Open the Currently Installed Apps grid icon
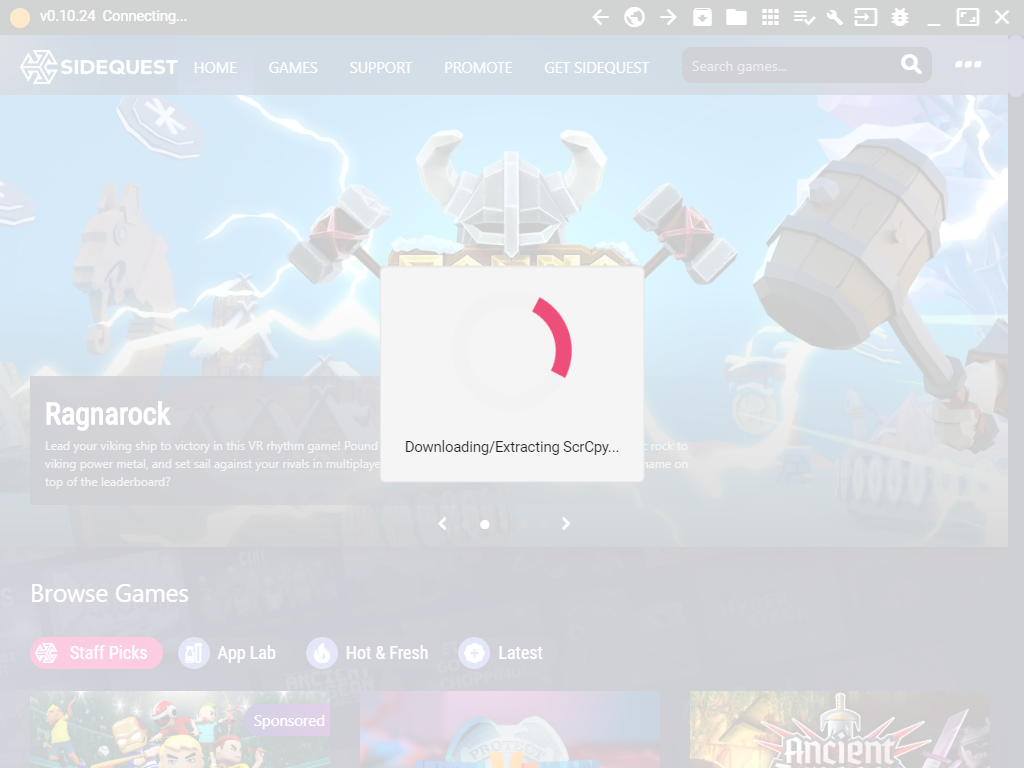This screenshot has width=1024, height=768. click(770, 17)
